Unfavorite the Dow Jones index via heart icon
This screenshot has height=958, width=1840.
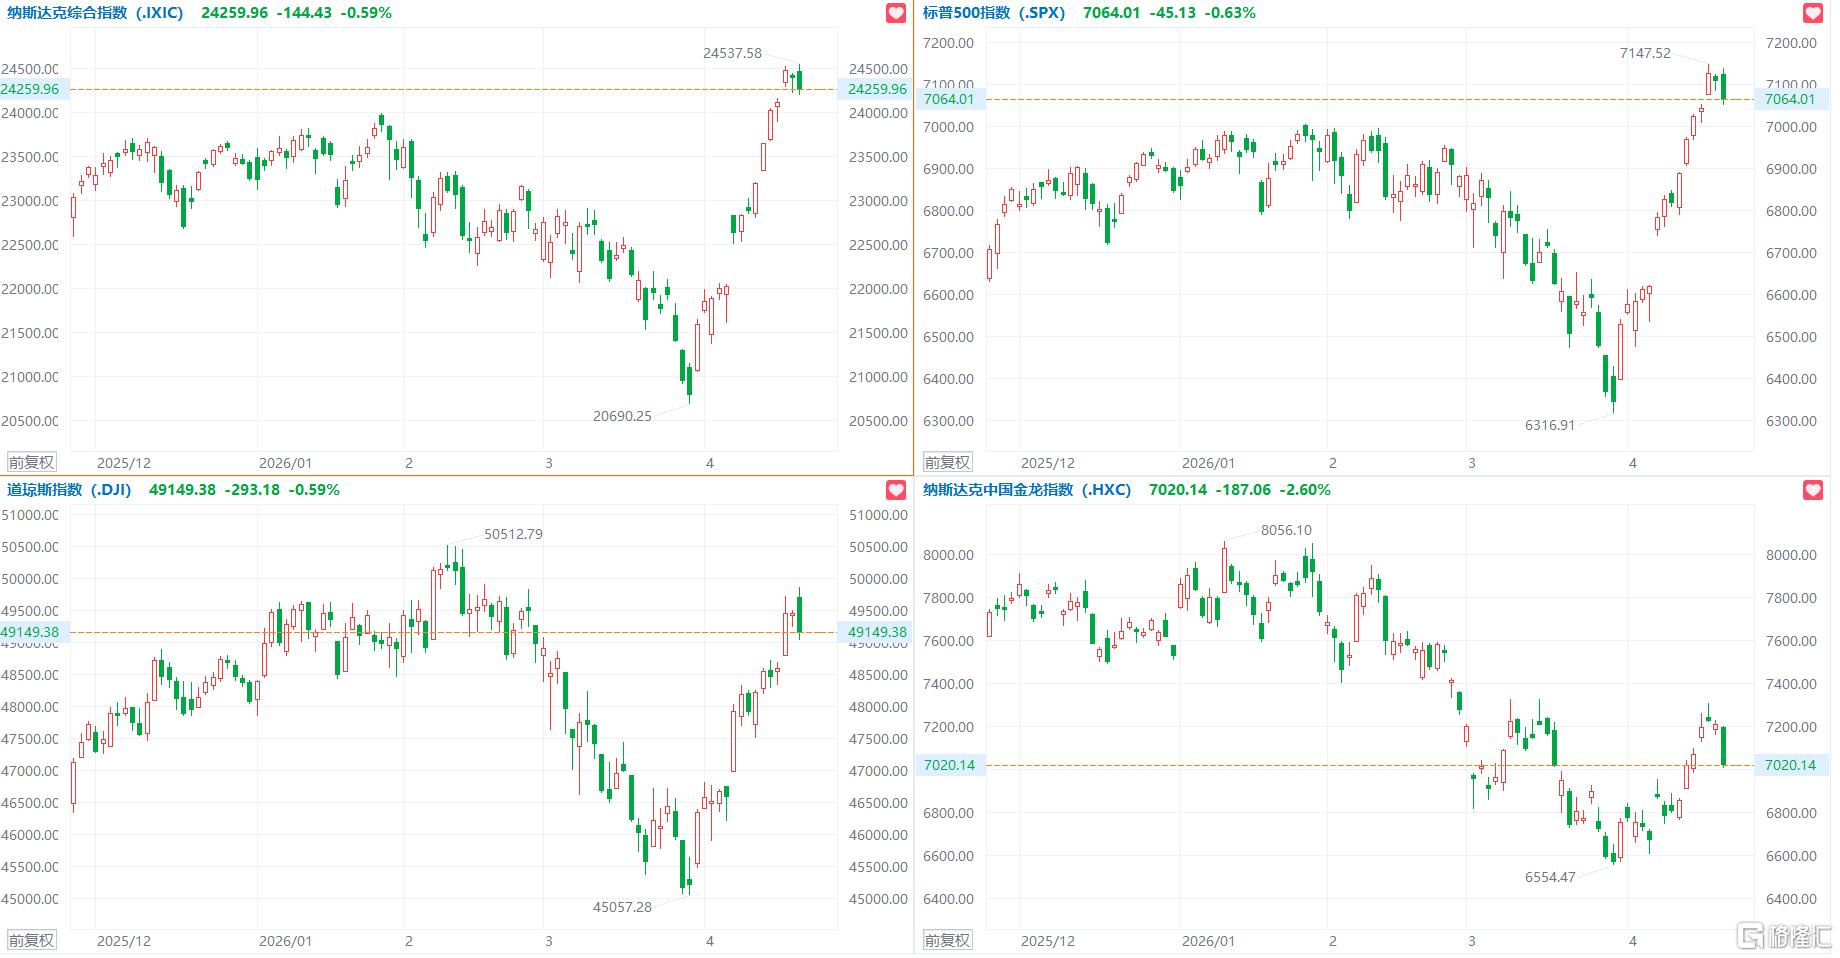[x=896, y=490]
